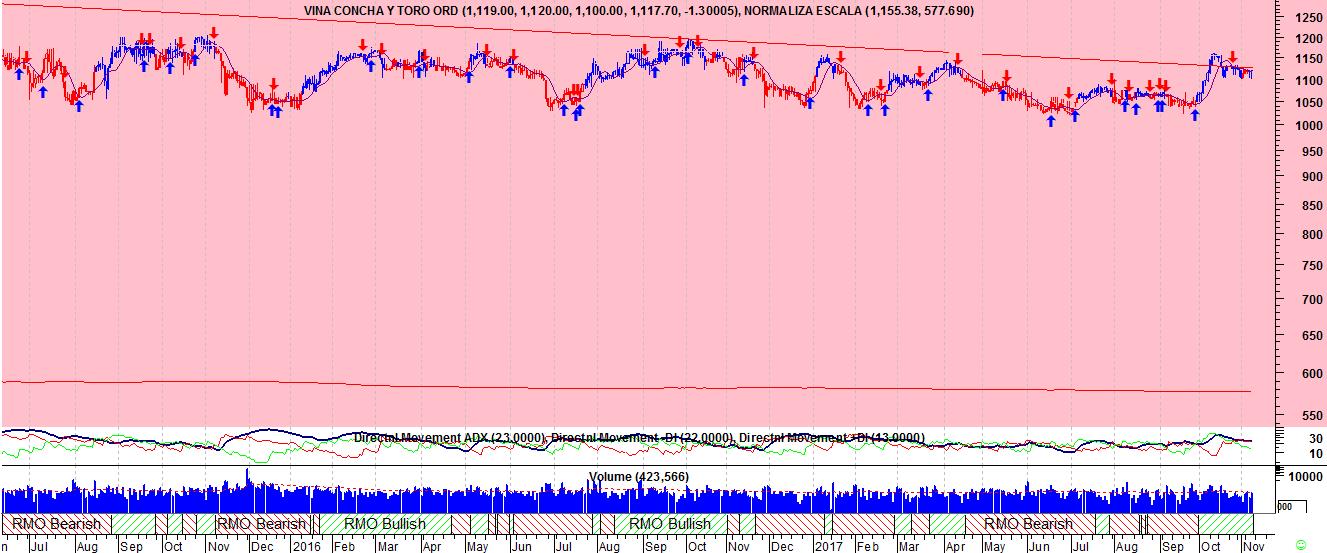Click the 1200 price axis value
Image resolution: width=1327 pixels, height=553 pixels.
click(x=1308, y=39)
